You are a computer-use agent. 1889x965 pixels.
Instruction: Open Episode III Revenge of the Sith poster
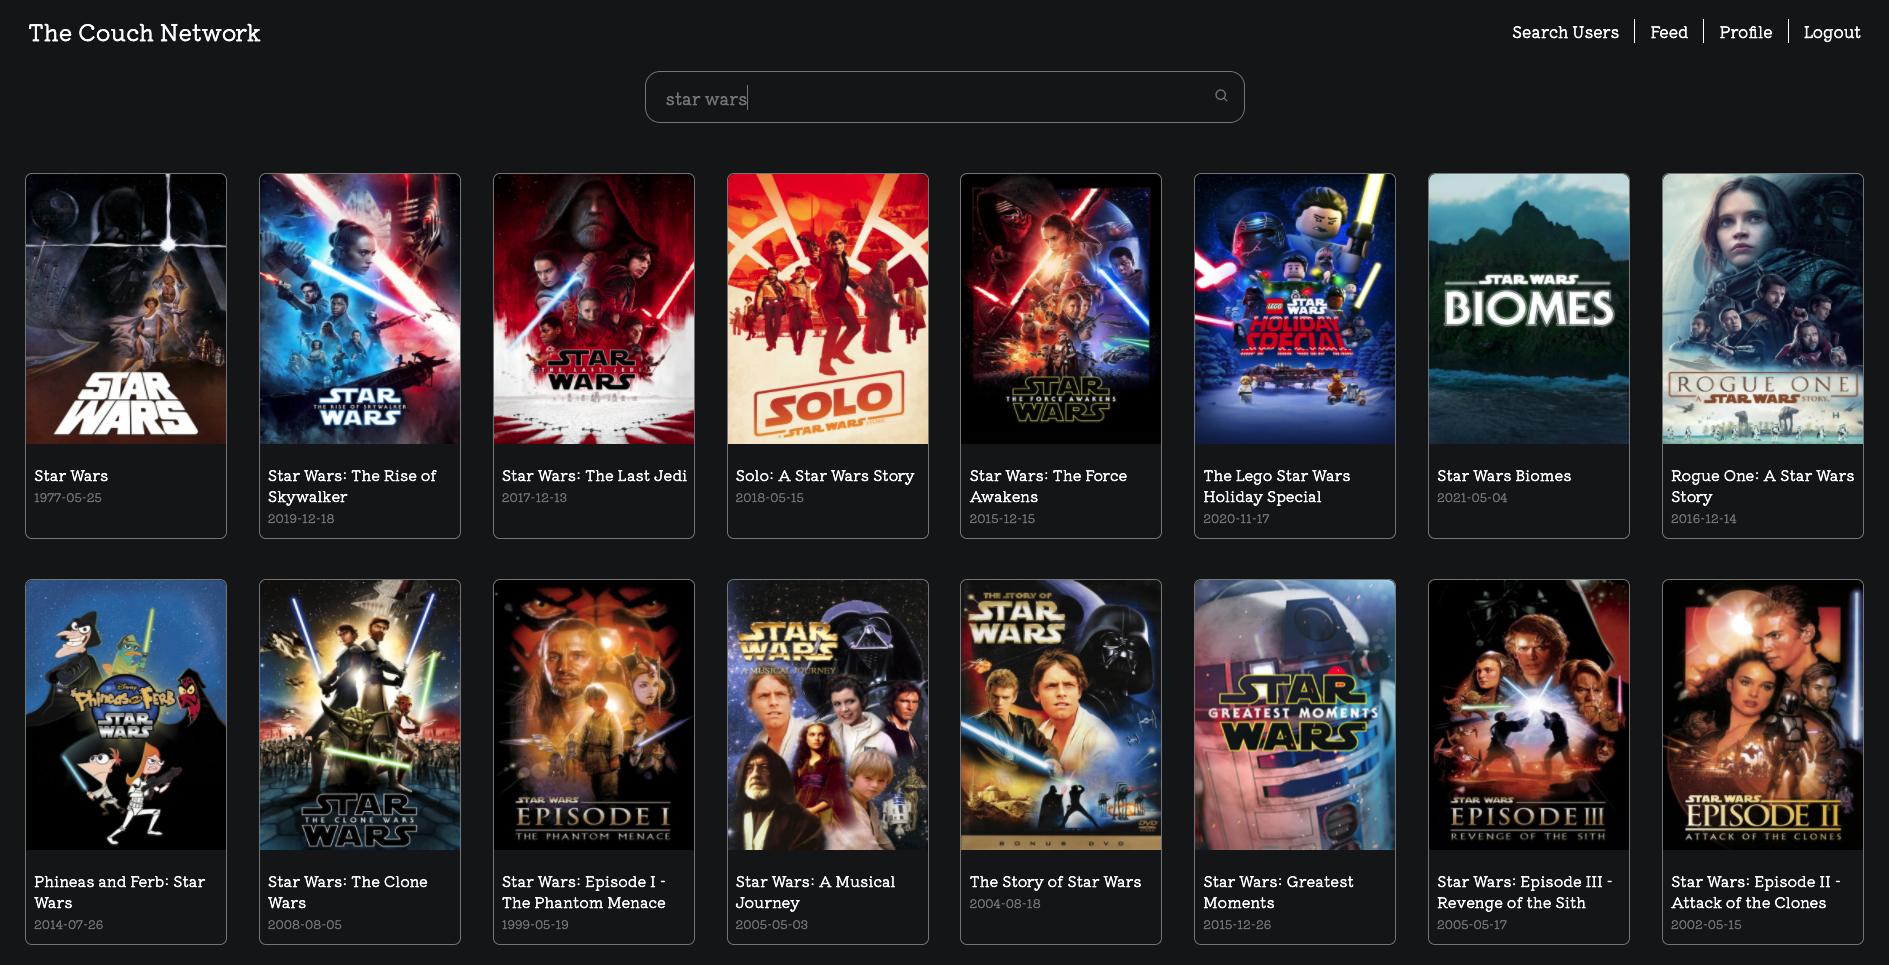pos(1529,715)
